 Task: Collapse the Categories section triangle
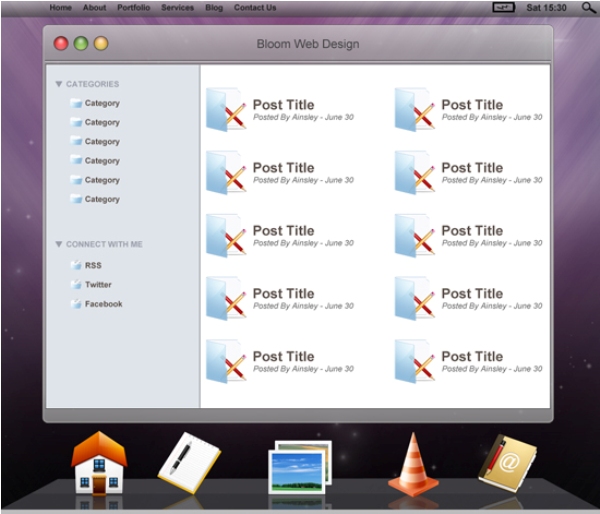tap(59, 84)
